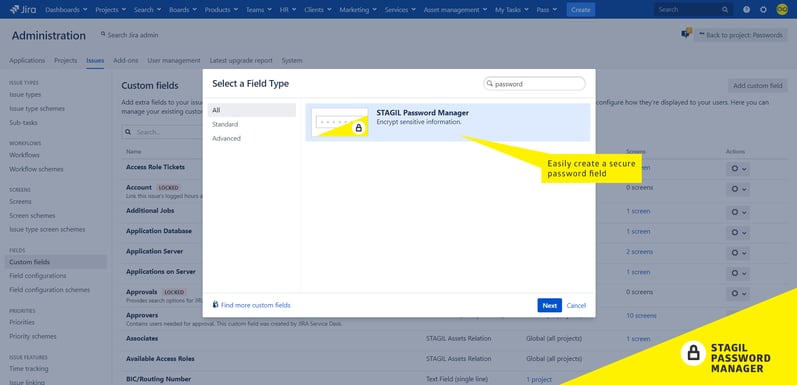Viewport: 797px width, 385px height.
Task: Open Field configurations in sidebar
Action: (38, 276)
